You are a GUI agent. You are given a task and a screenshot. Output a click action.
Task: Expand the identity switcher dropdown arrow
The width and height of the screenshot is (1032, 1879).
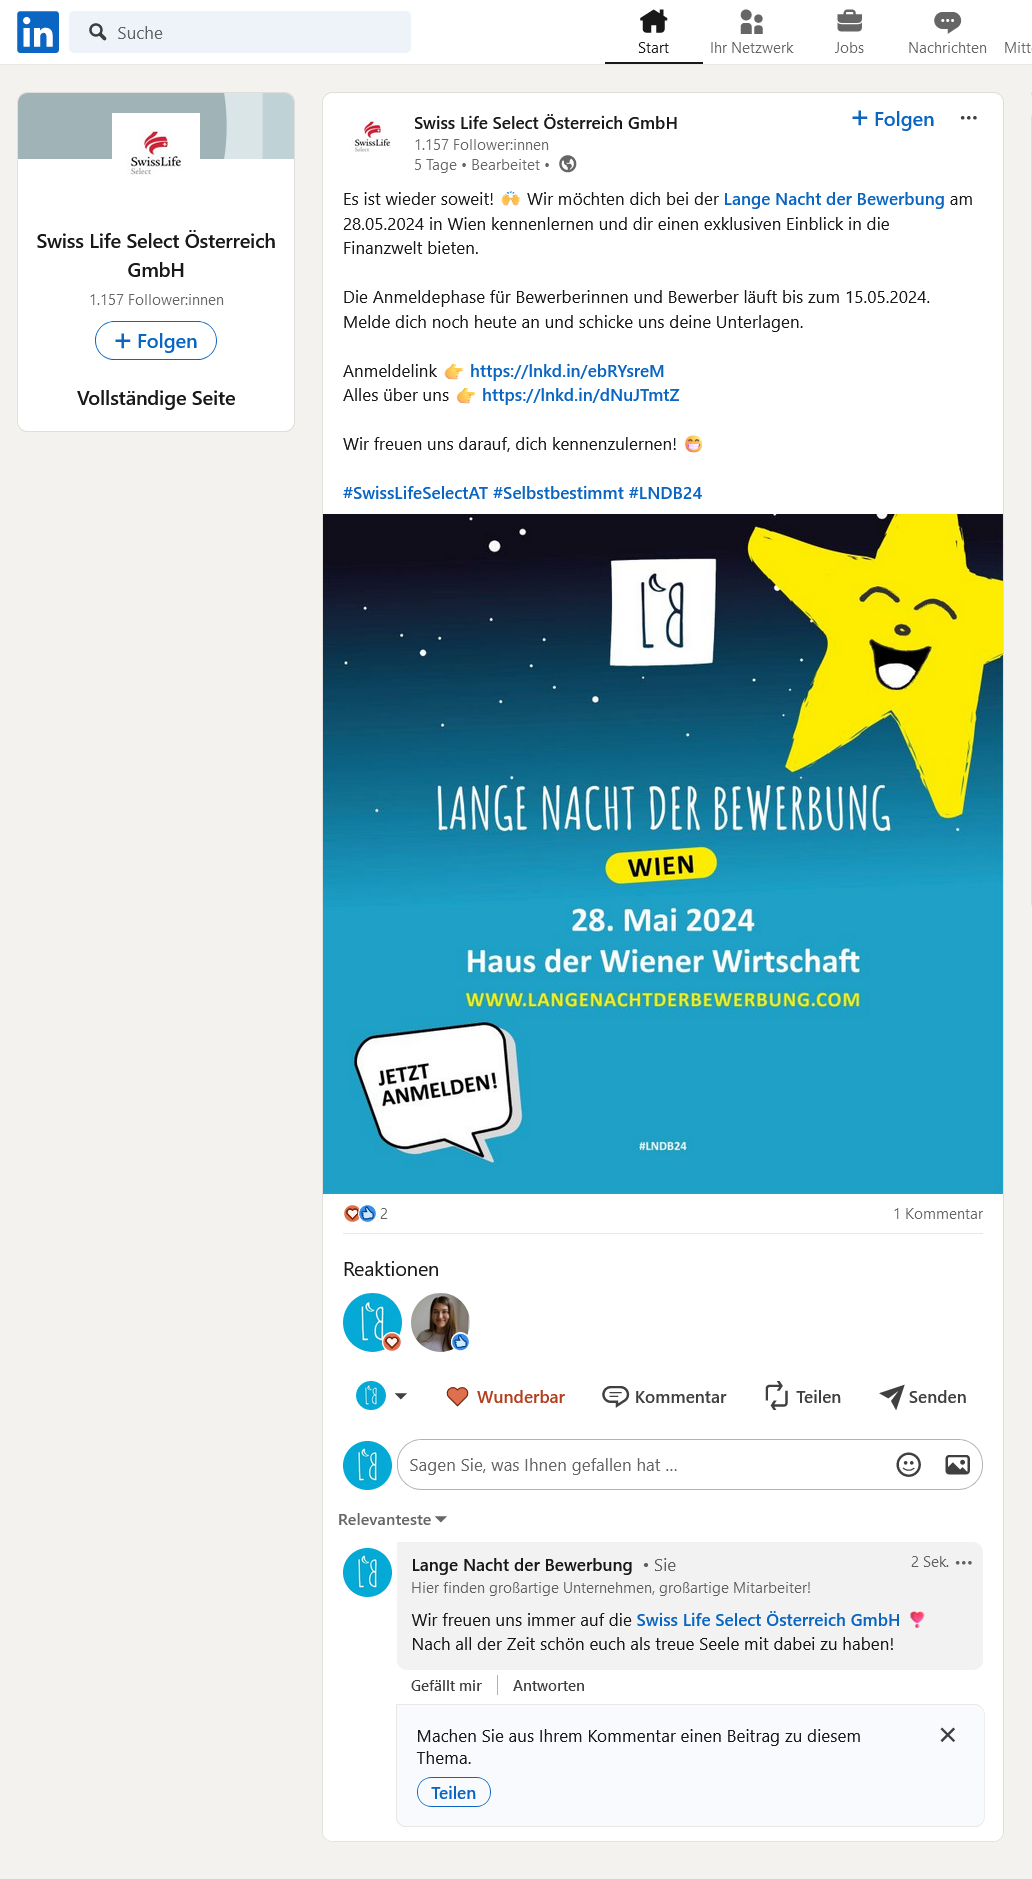(400, 1396)
